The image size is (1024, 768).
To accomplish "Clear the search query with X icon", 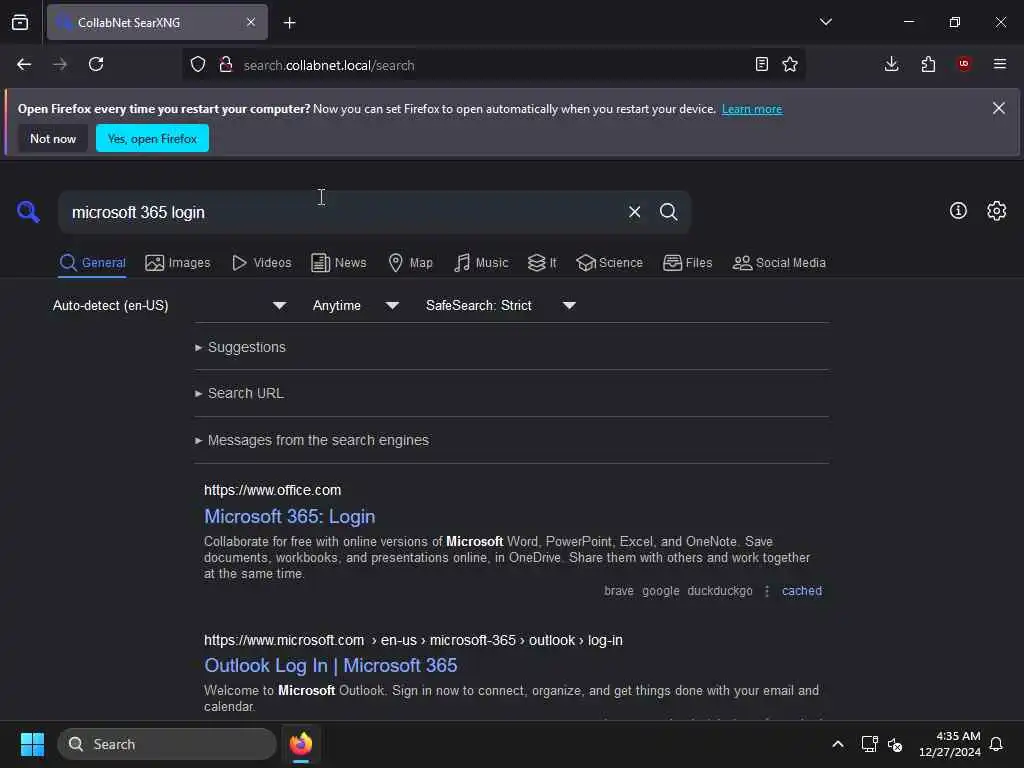I will tap(634, 212).
